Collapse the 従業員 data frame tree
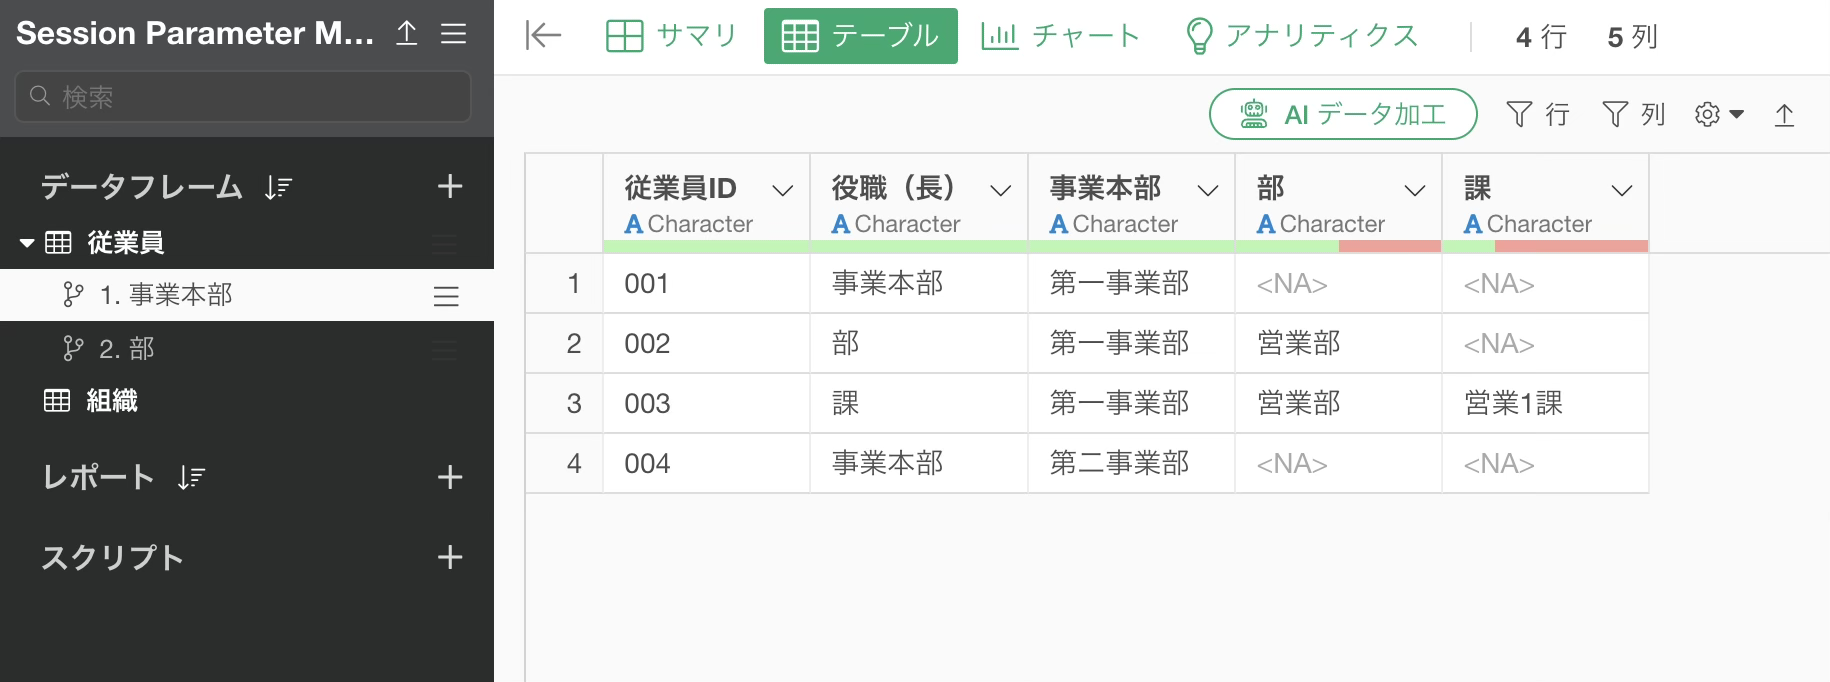 pos(27,242)
